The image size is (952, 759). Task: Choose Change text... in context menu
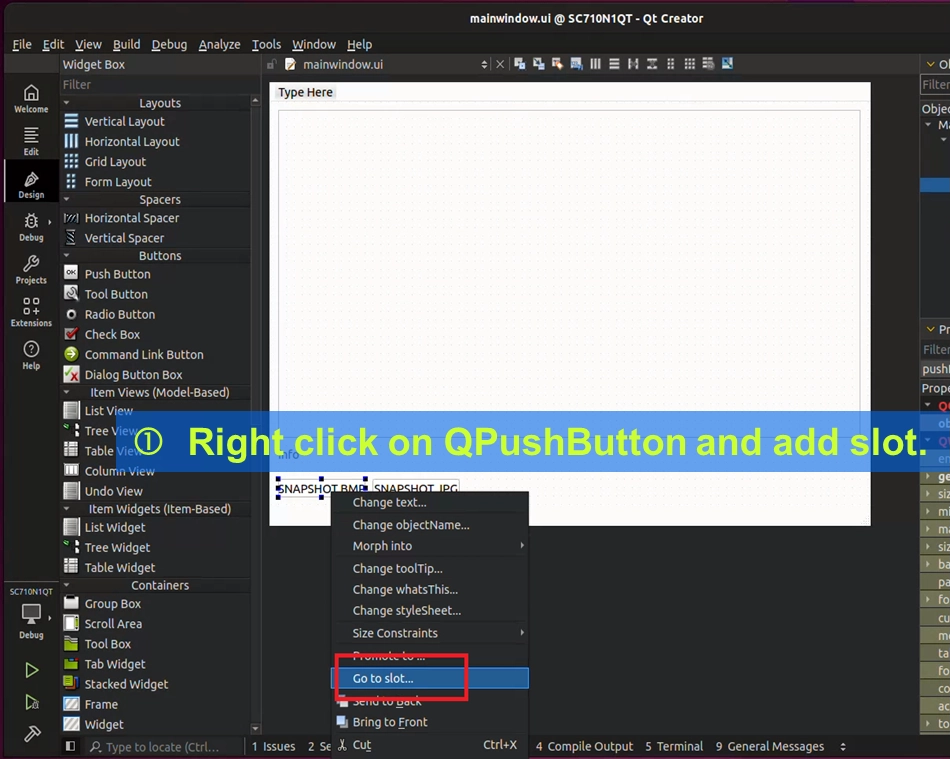coord(430,502)
